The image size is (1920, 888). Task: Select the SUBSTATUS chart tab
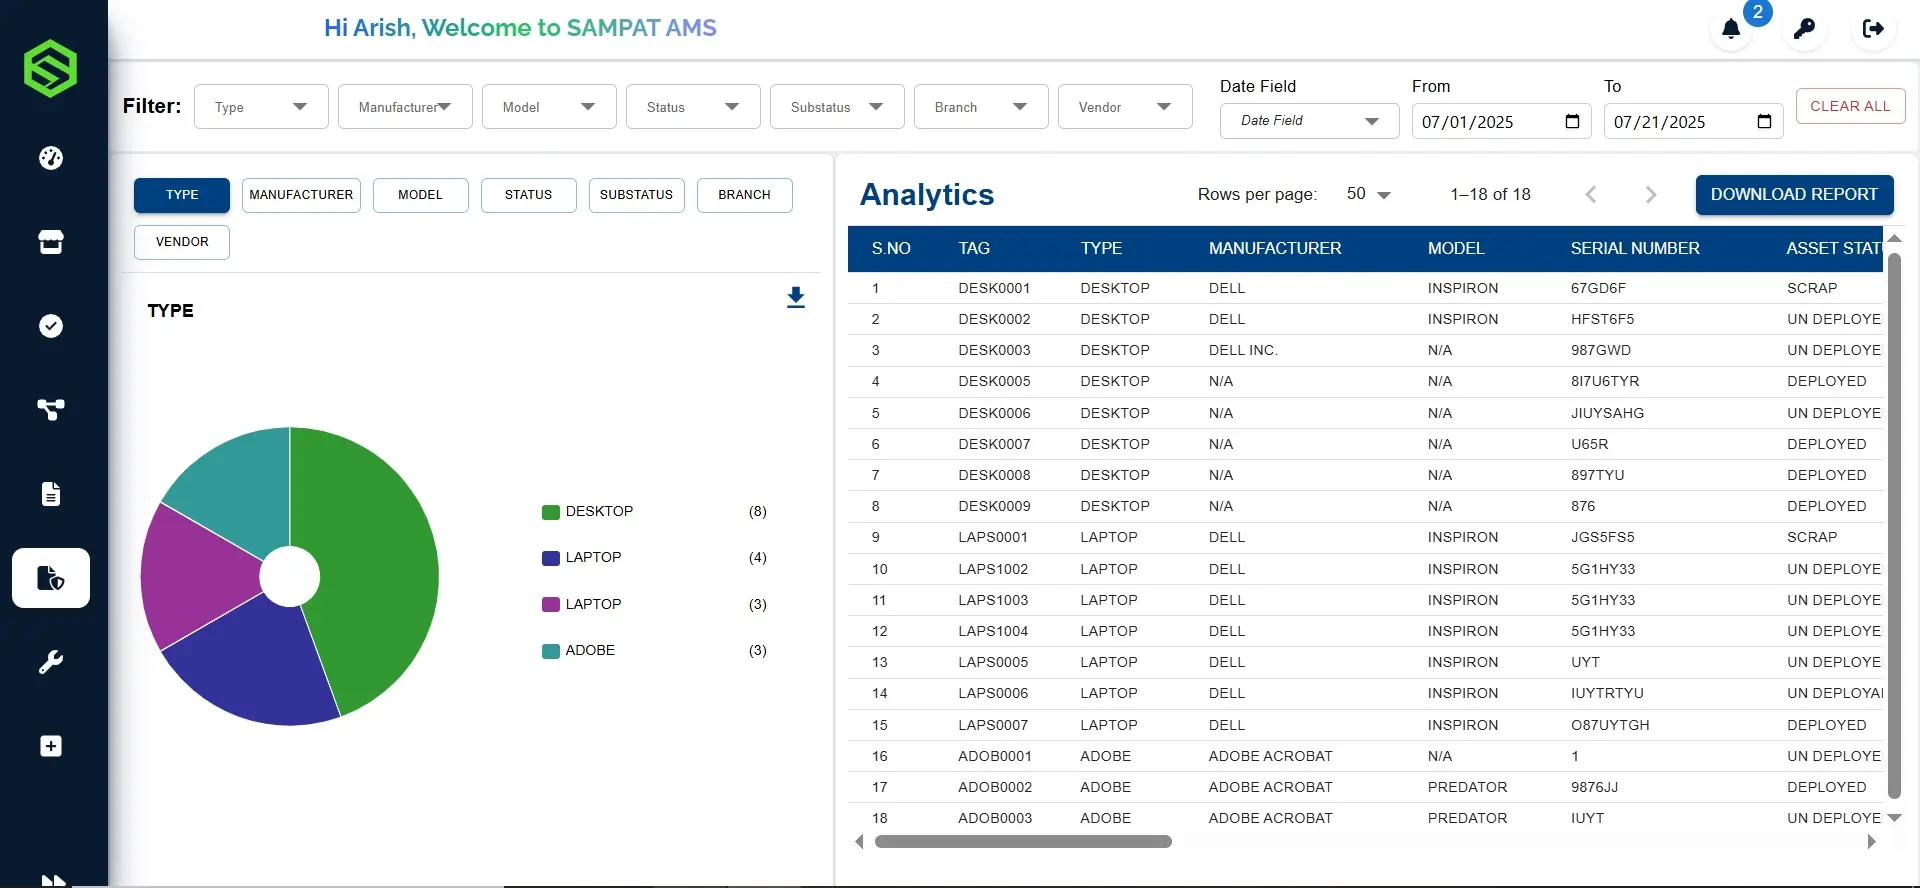pos(636,195)
